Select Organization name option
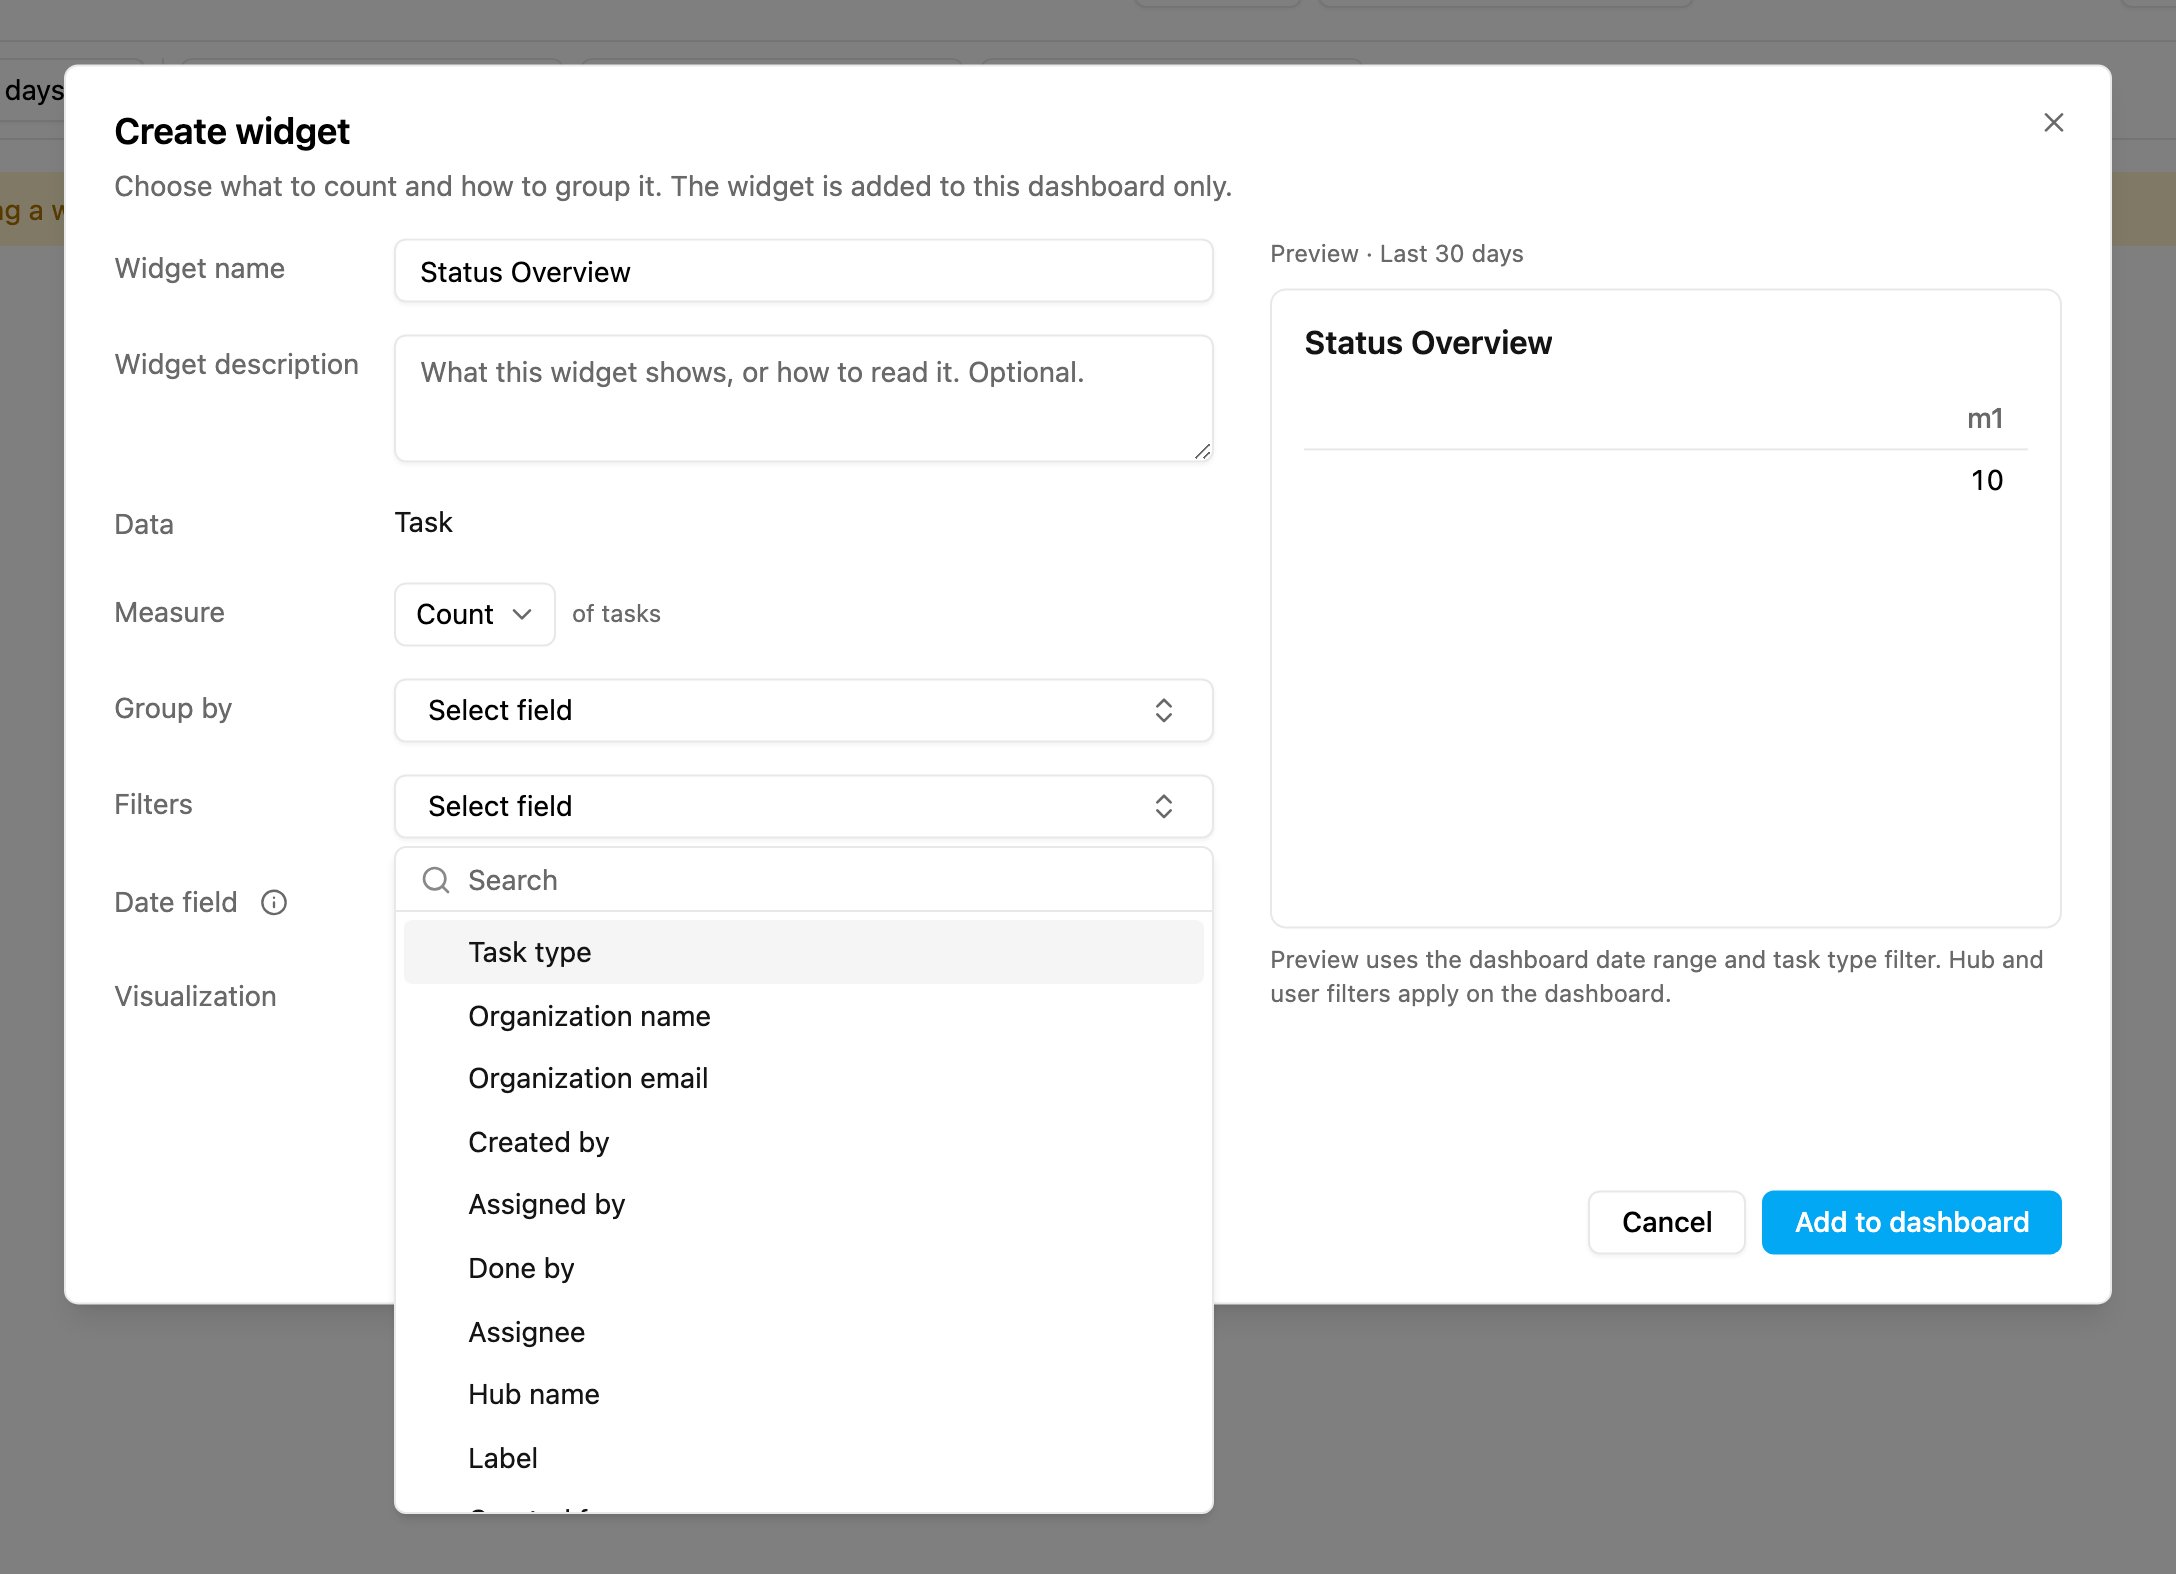 click(803, 1016)
